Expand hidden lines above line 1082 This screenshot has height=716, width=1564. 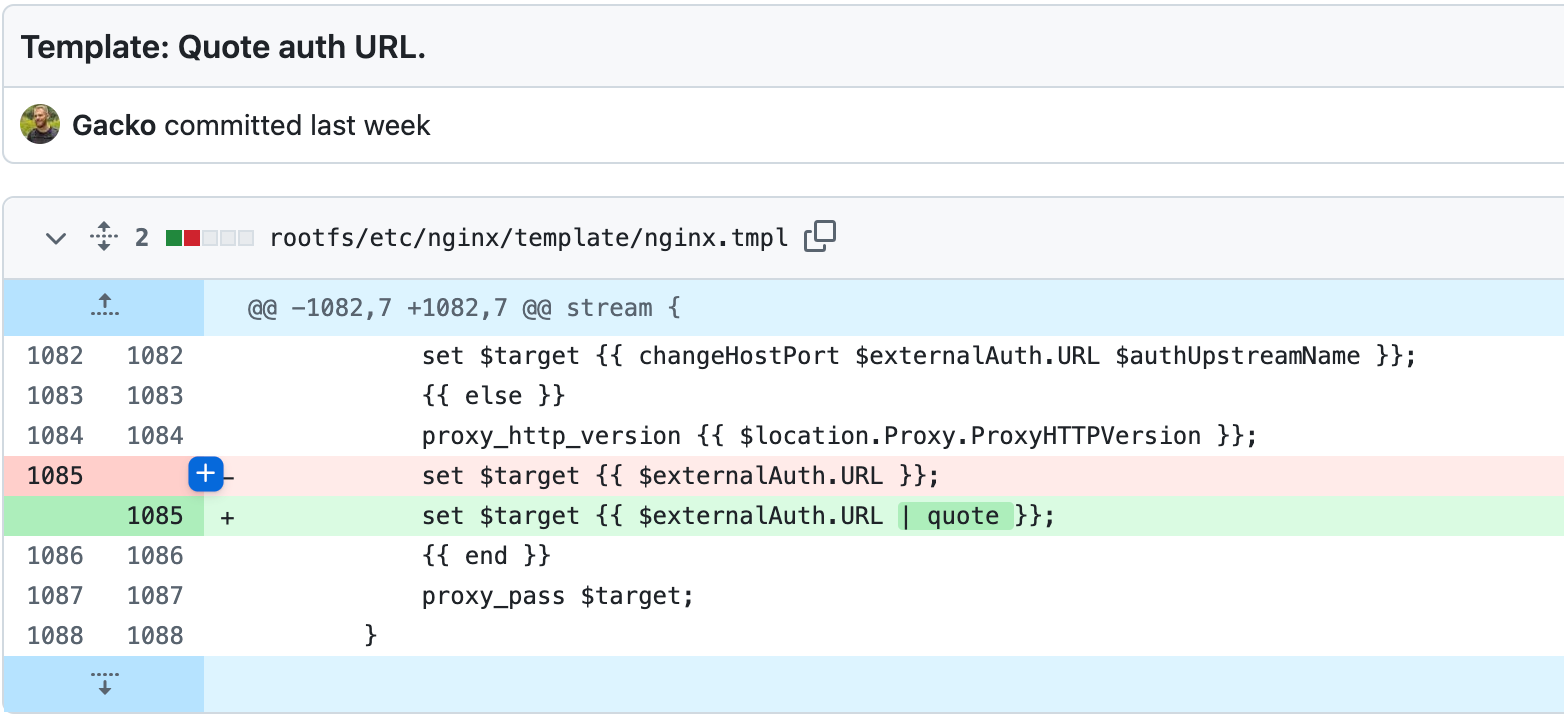point(104,307)
